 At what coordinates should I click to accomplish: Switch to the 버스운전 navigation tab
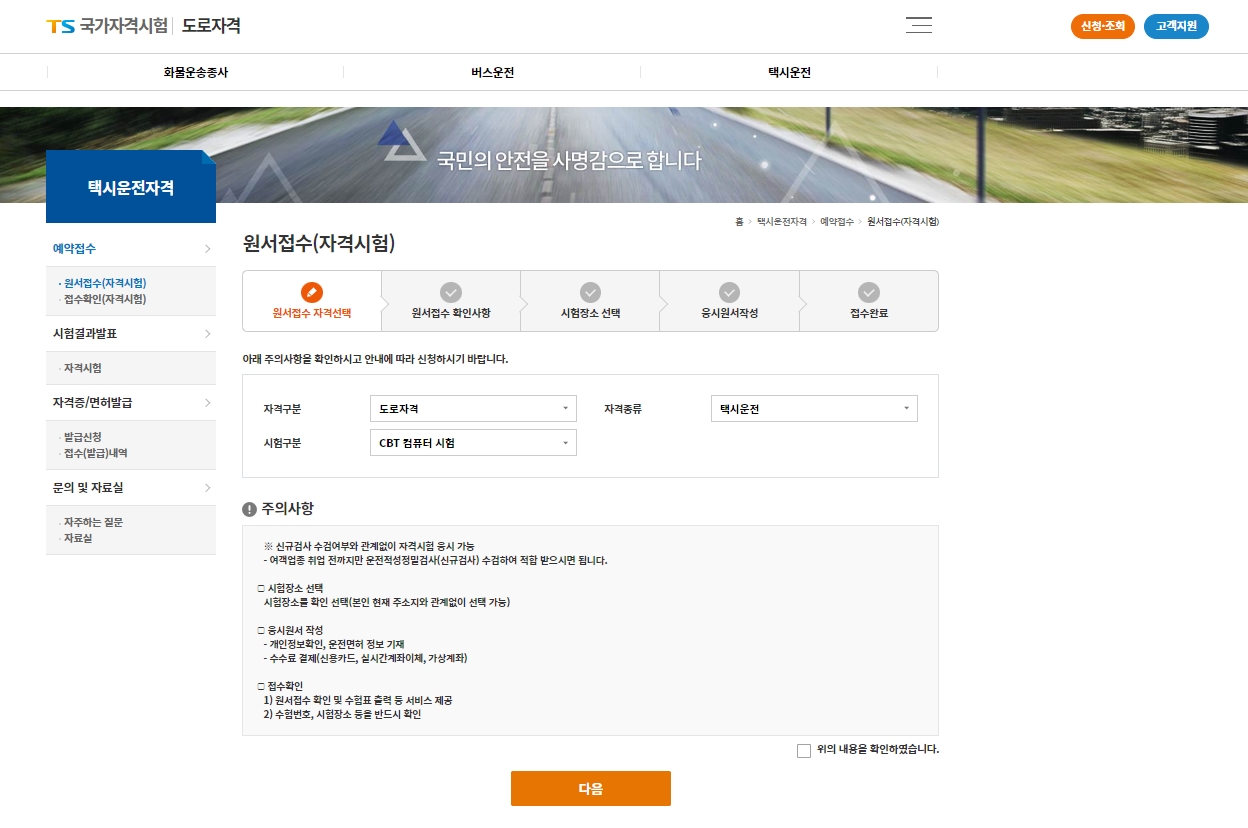pos(492,71)
